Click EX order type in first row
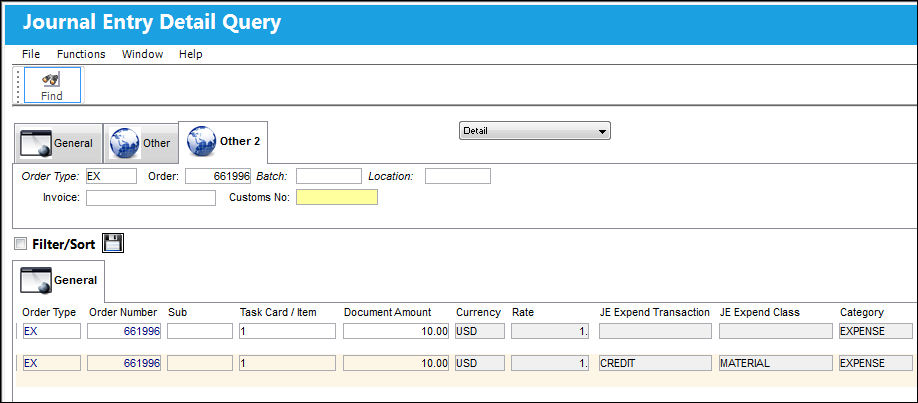 (x=52, y=331)
